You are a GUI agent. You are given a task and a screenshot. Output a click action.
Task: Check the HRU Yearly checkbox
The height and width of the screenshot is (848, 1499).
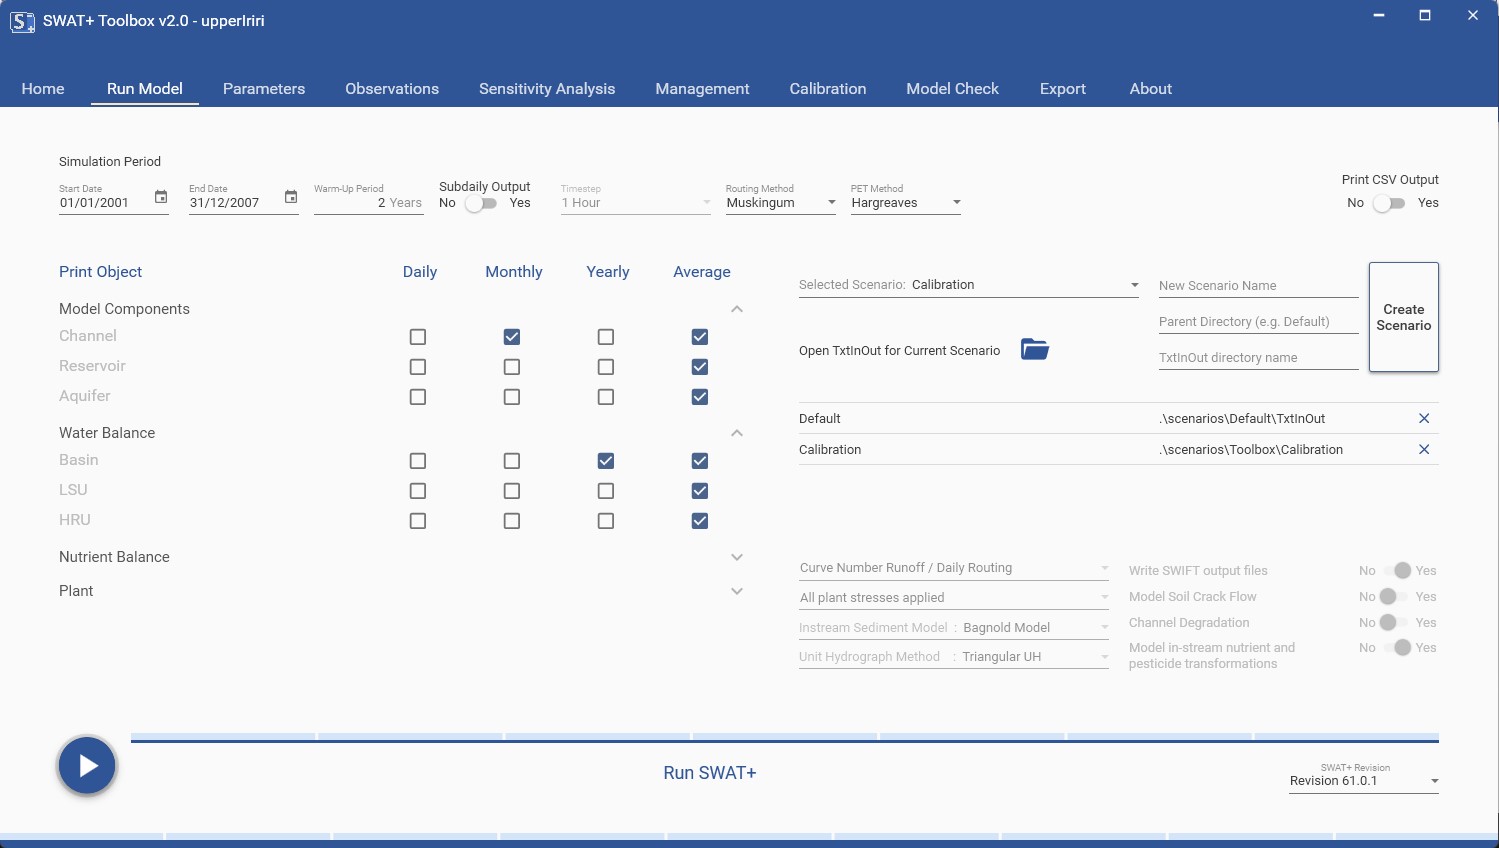pyautogui.click(x=606, y=521)
